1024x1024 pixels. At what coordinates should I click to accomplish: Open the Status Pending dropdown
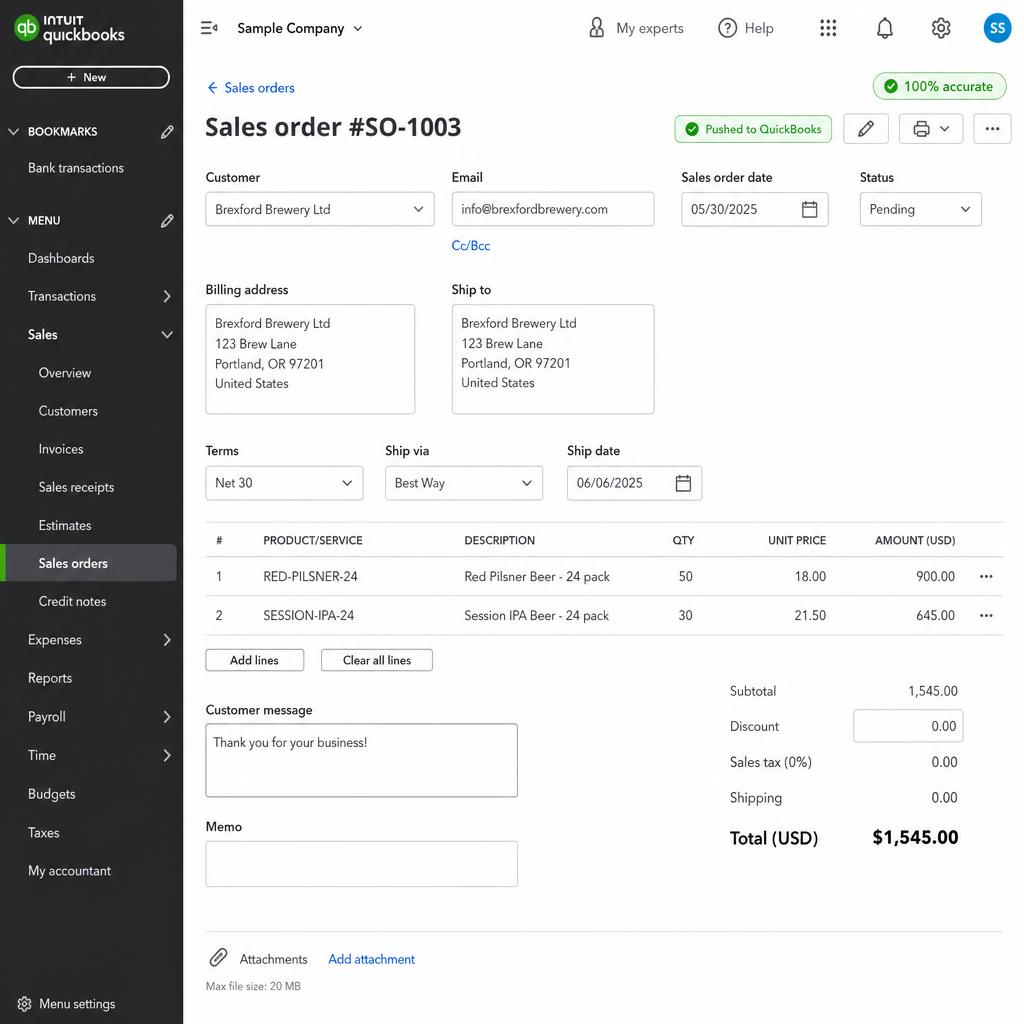(920, 209)
